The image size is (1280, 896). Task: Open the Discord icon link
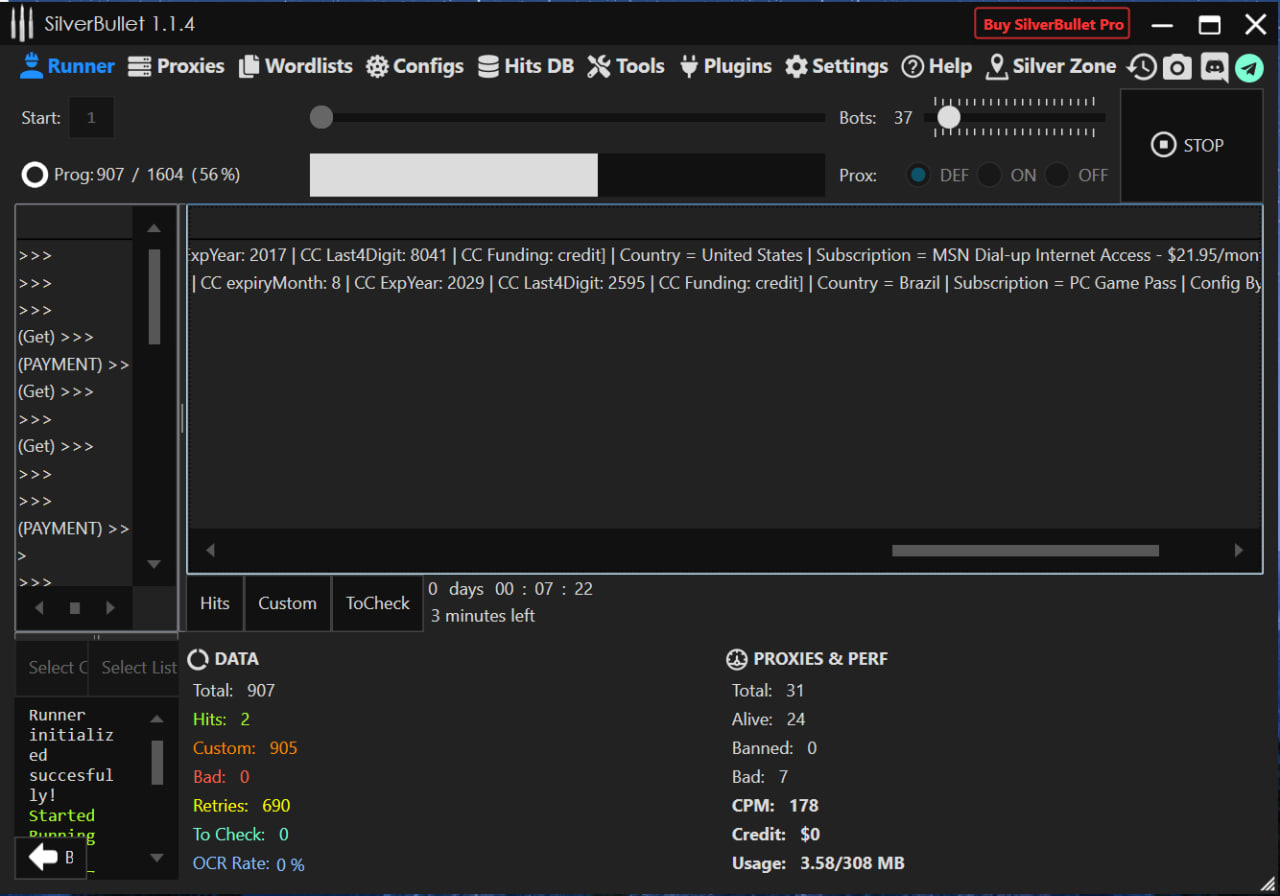click(x=1214, y=67)
